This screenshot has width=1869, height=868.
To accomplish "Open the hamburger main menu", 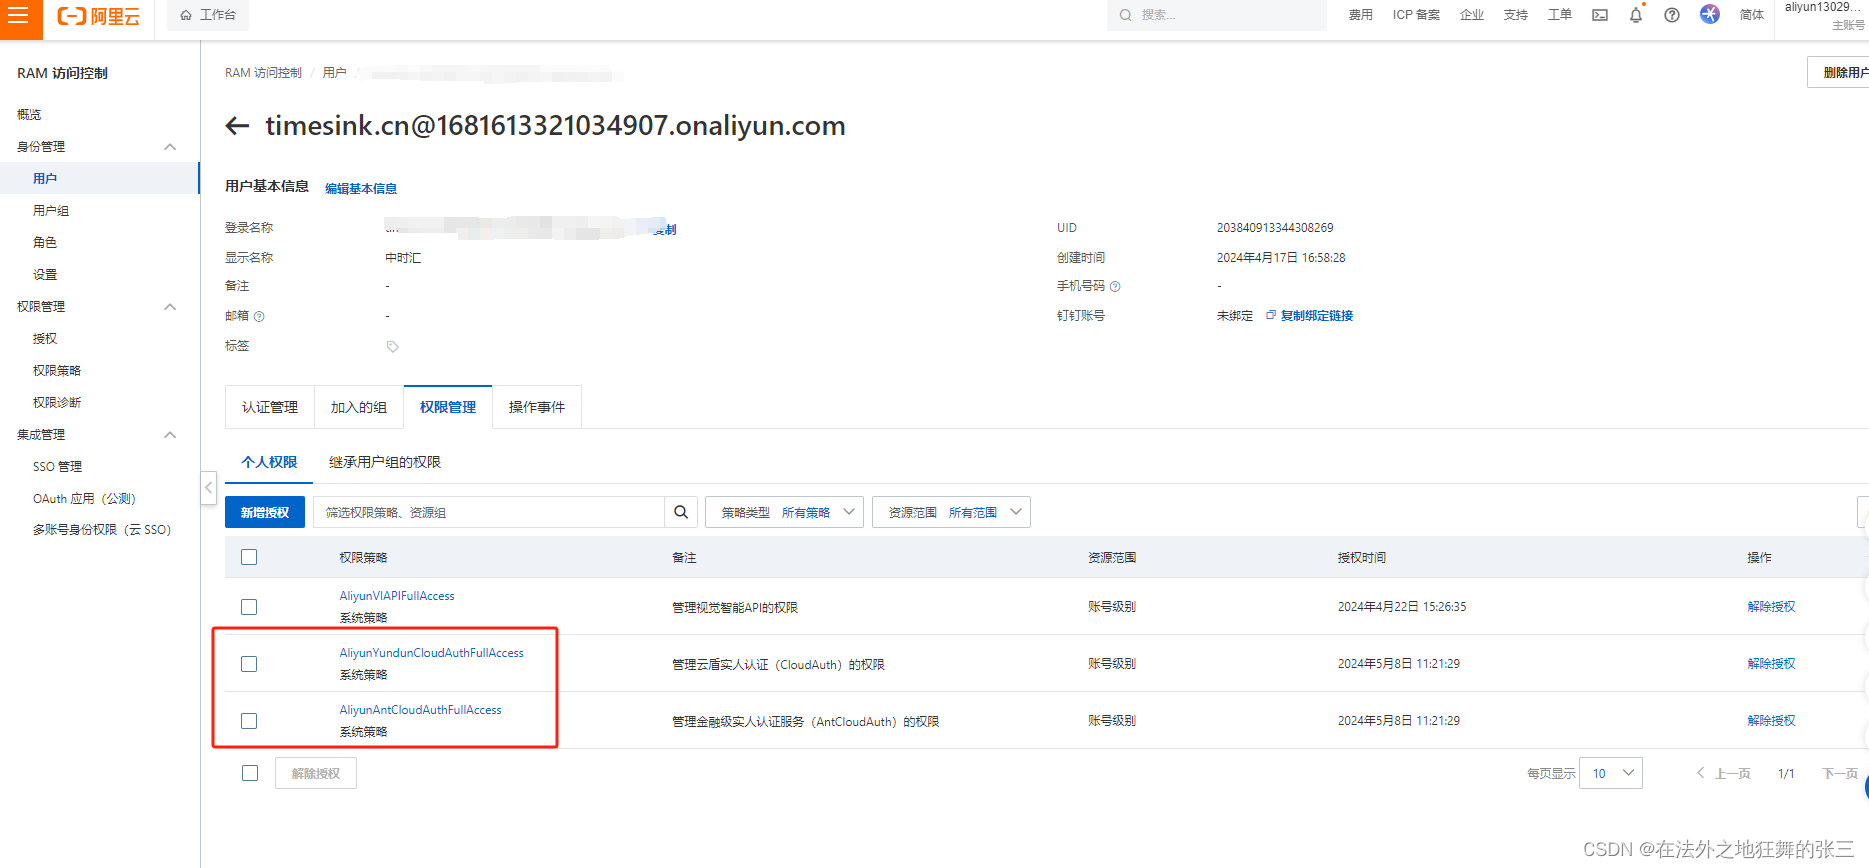I will pyautogui.click(x=18, y=16).
